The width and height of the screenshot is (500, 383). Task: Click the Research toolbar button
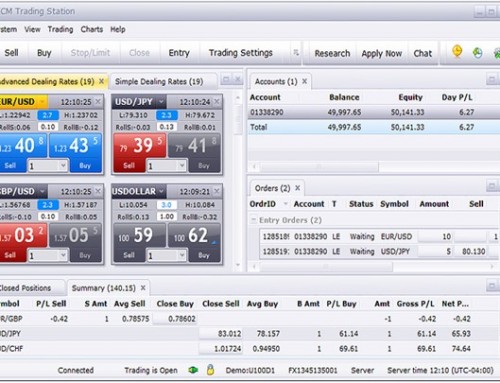pos(332,53)
